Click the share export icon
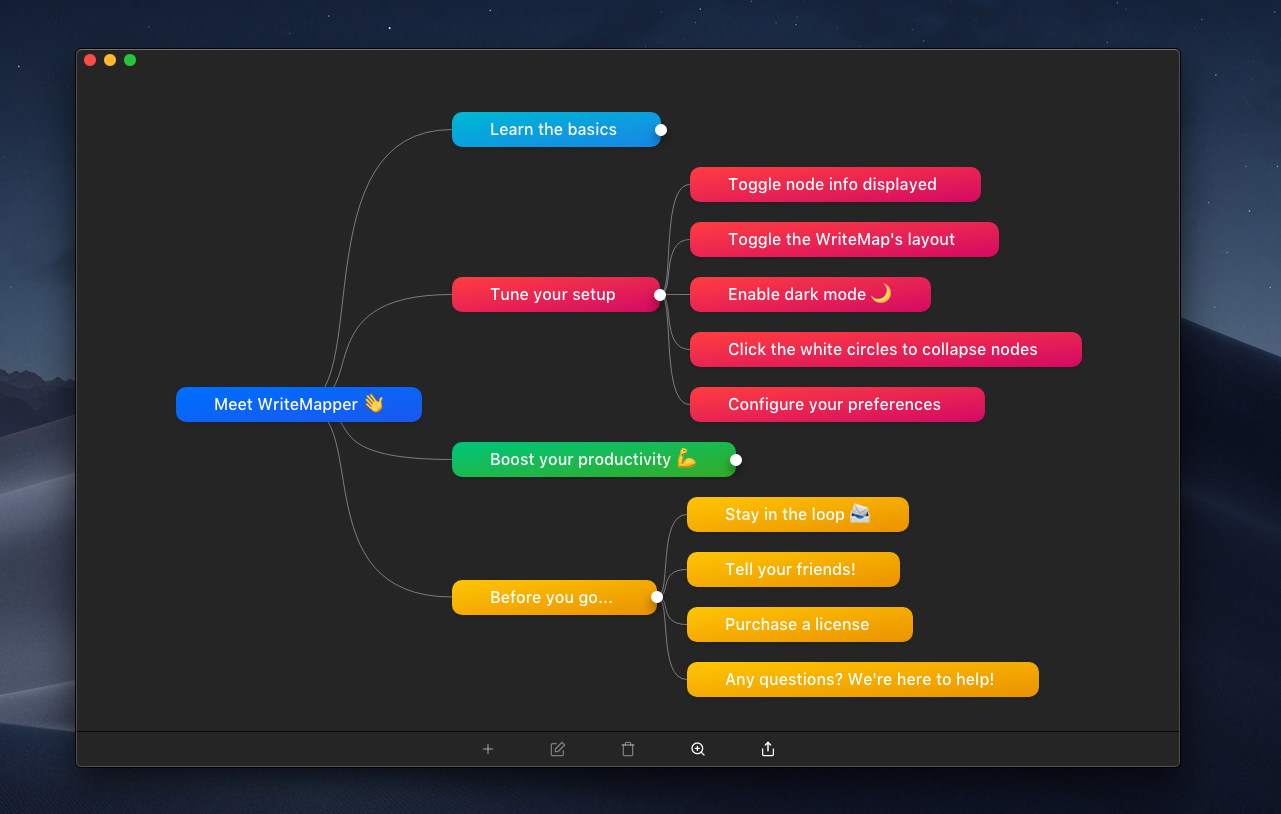The image size is (1281, 814). click(768, 749)
